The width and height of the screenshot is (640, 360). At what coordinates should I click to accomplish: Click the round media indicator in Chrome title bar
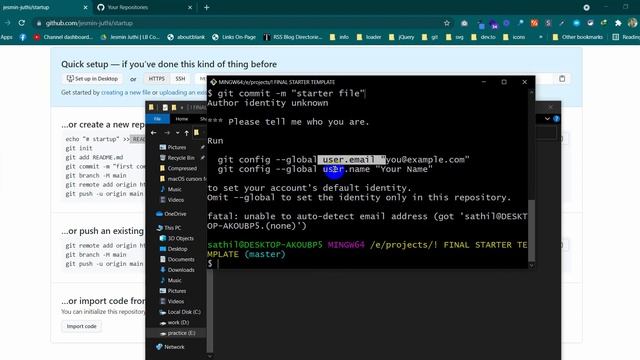(586, 7)
